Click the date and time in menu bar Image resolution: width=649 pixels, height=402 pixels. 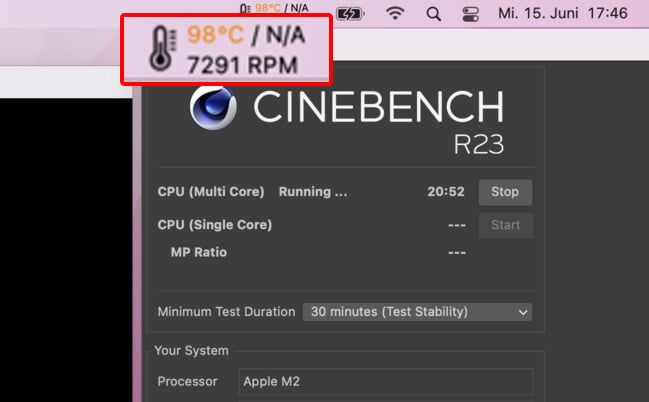tap(563, 13)
